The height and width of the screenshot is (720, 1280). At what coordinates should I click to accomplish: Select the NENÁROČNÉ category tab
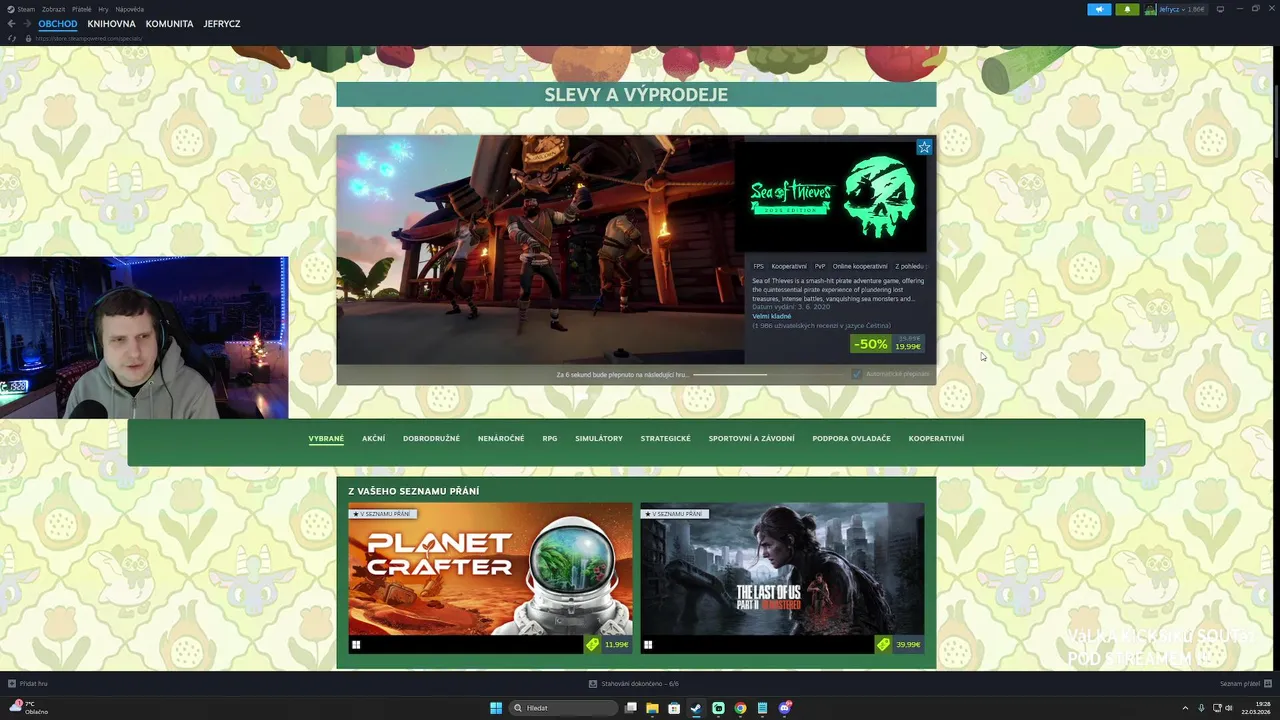pyautogui.click(x=501, y=438)
